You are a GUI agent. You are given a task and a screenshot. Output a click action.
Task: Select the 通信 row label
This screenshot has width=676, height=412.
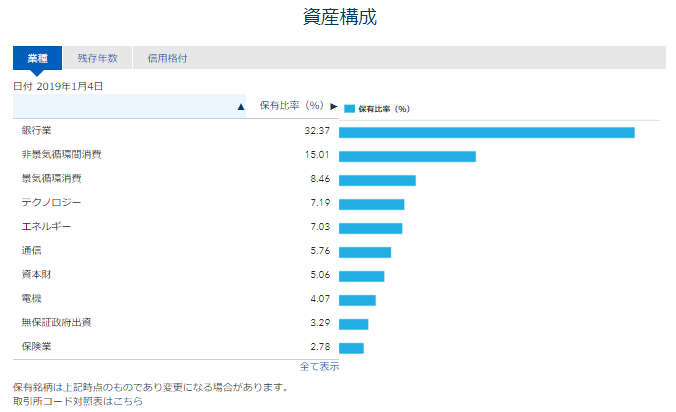(x=31, y=250)
